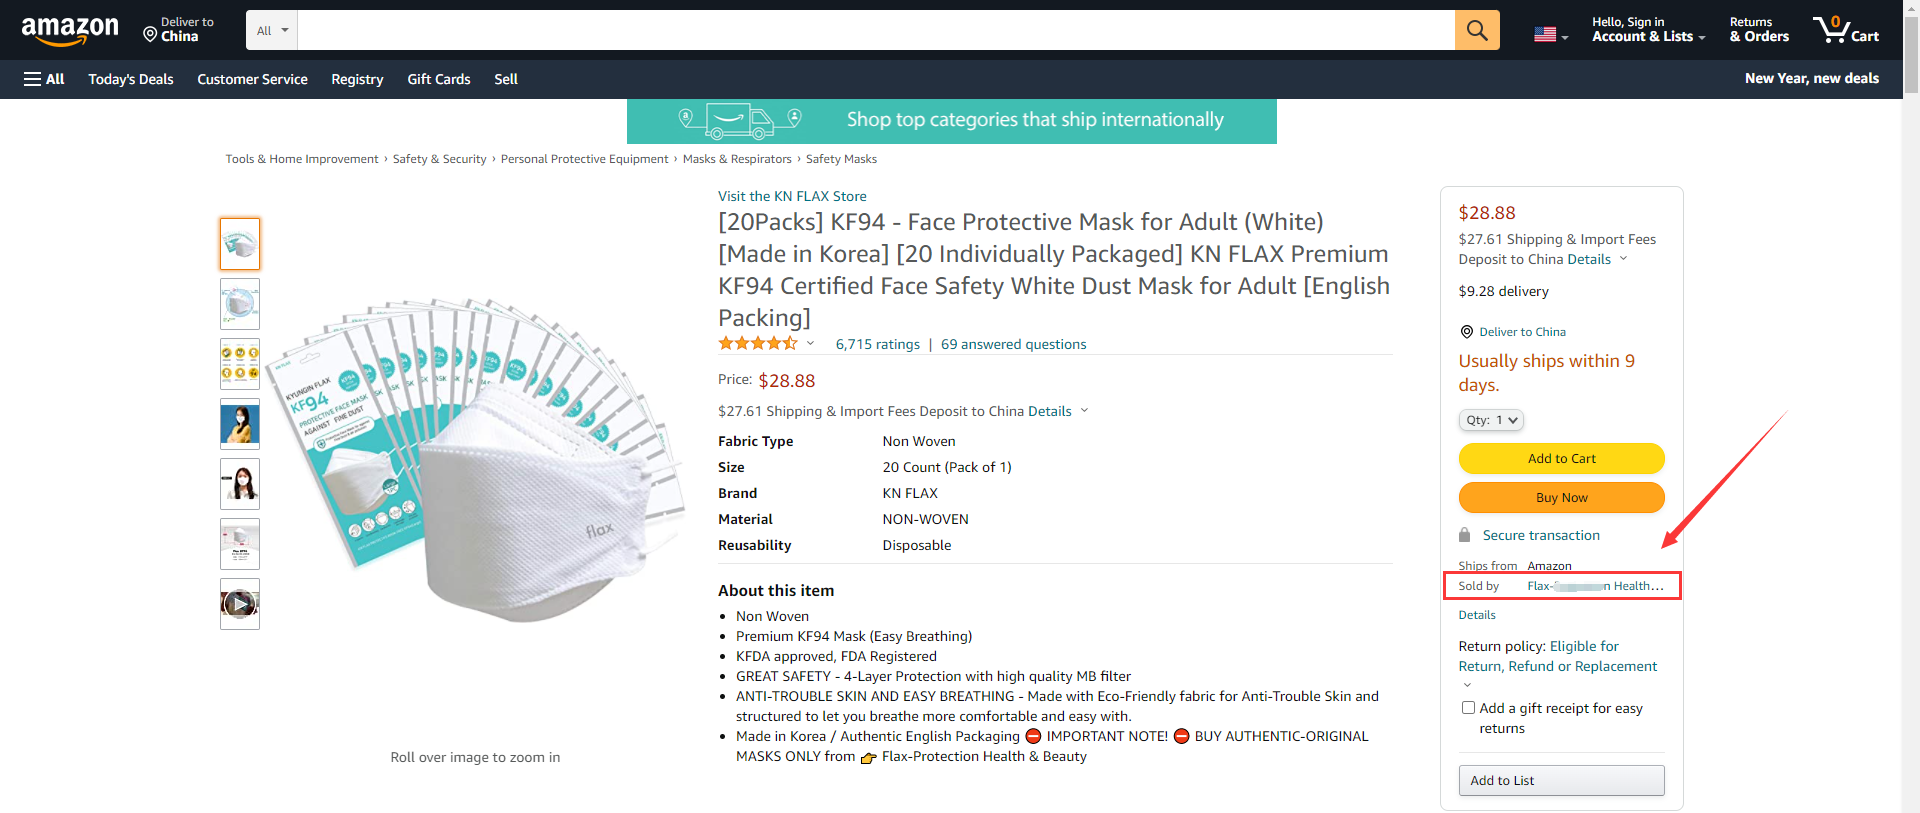Click the Deliver to China location pin
Screen dimensions: 1920x813
[150, 35]
